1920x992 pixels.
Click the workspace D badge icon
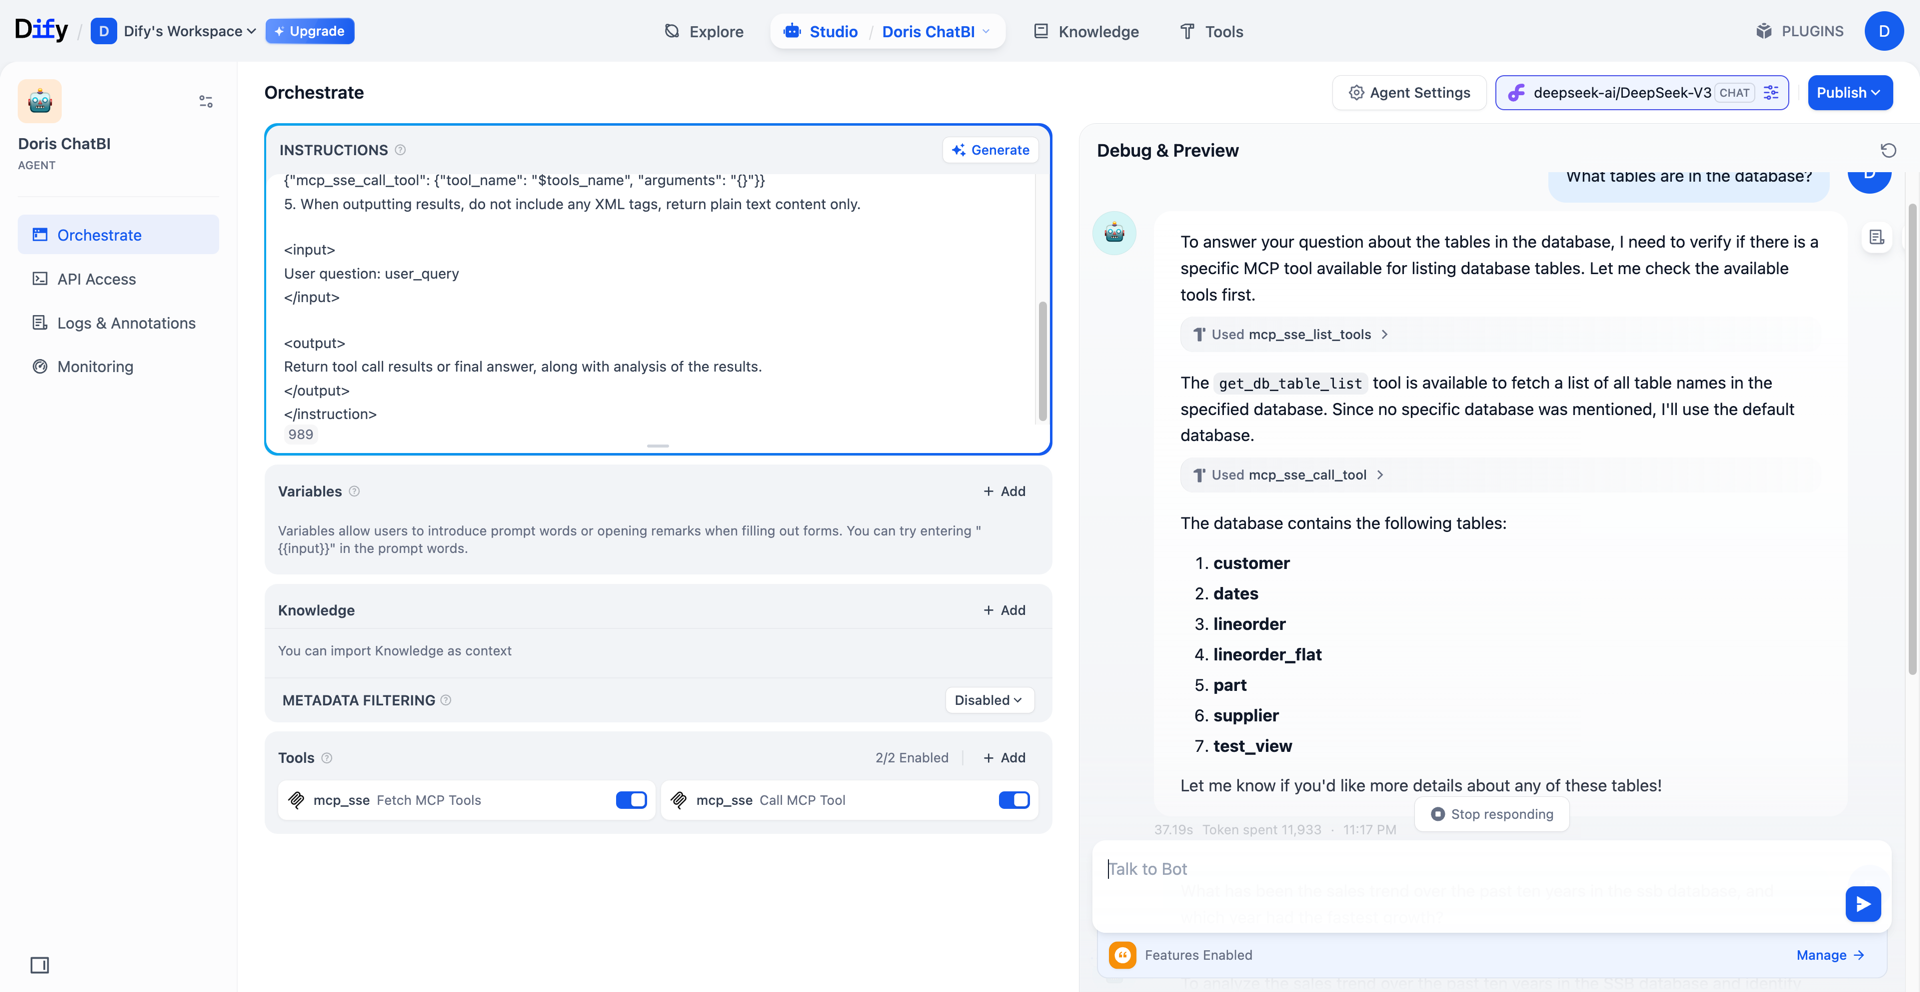click(x=103, y=31)
